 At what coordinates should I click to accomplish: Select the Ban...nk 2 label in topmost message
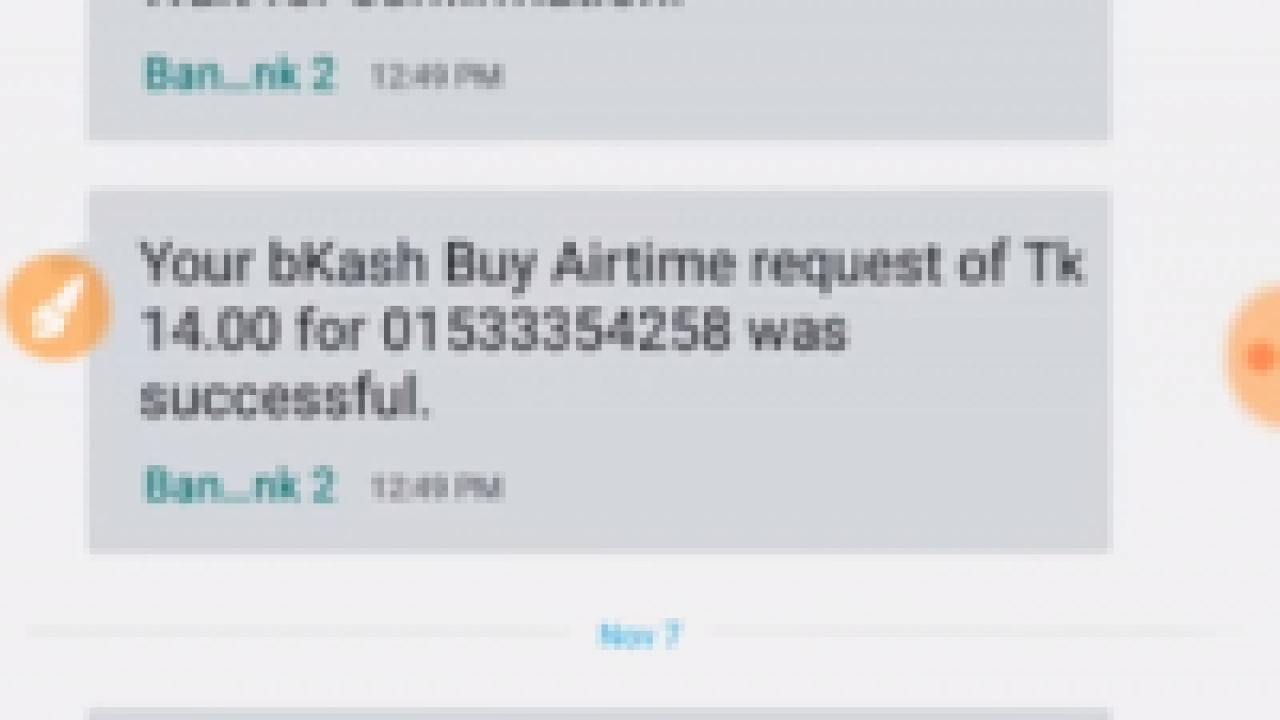pyautogui.click(x=240, y=75)
